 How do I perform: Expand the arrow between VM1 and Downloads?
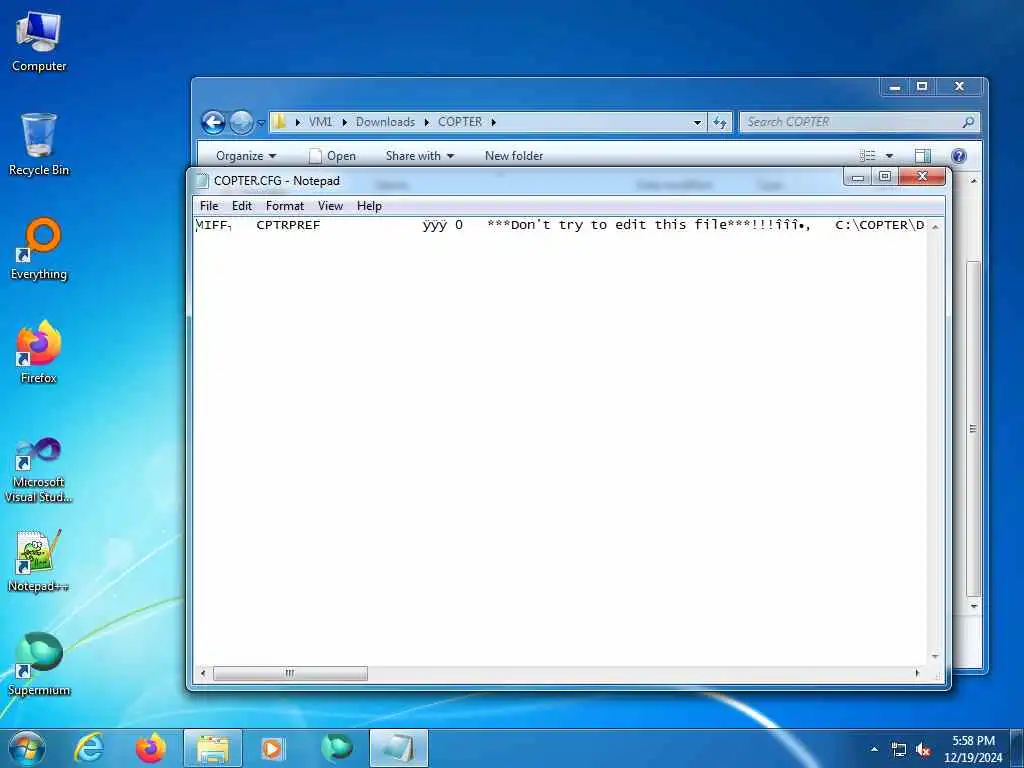tap(344, 122)
